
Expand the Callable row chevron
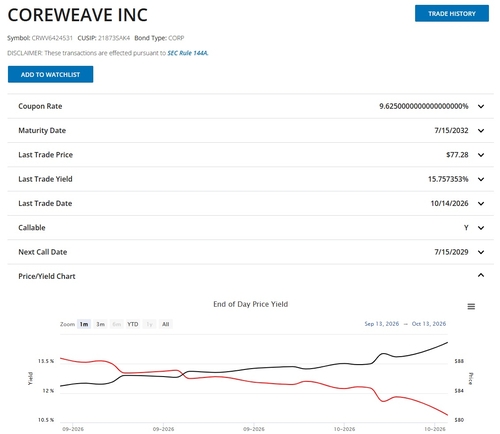pyautogui.click(x=481, y=228)
